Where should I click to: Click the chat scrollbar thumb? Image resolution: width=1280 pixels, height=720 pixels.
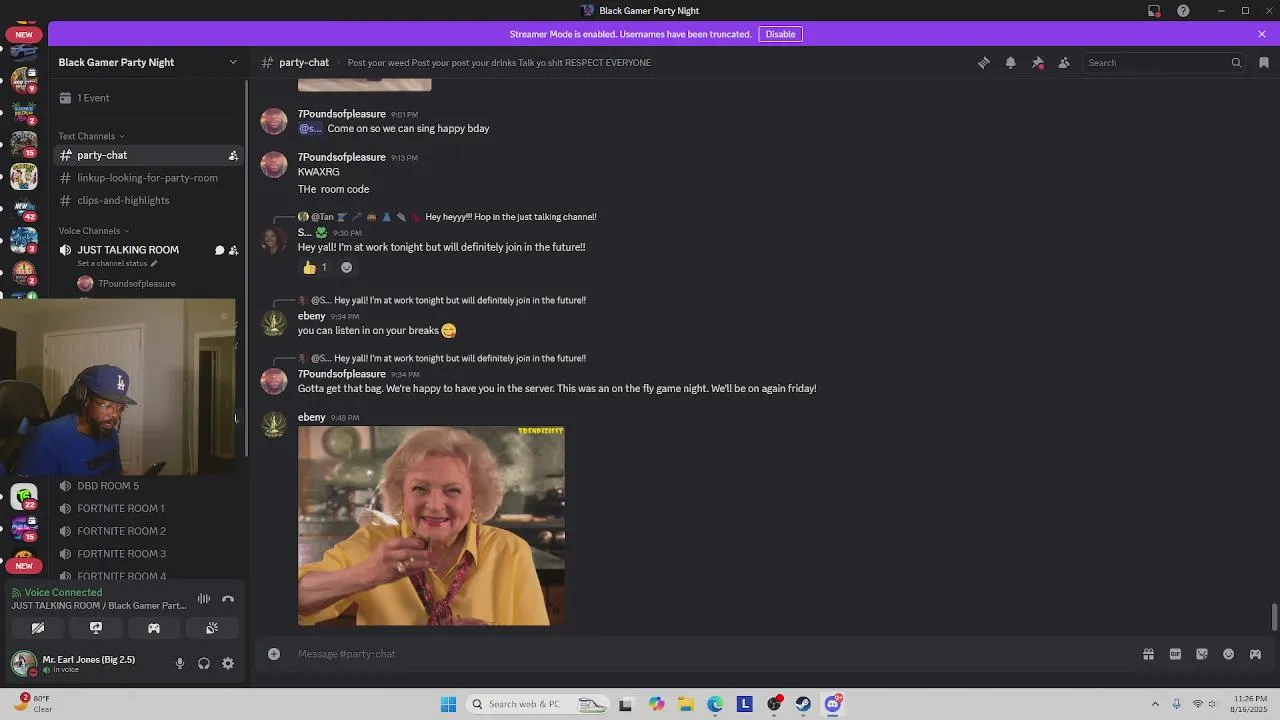1274,617
